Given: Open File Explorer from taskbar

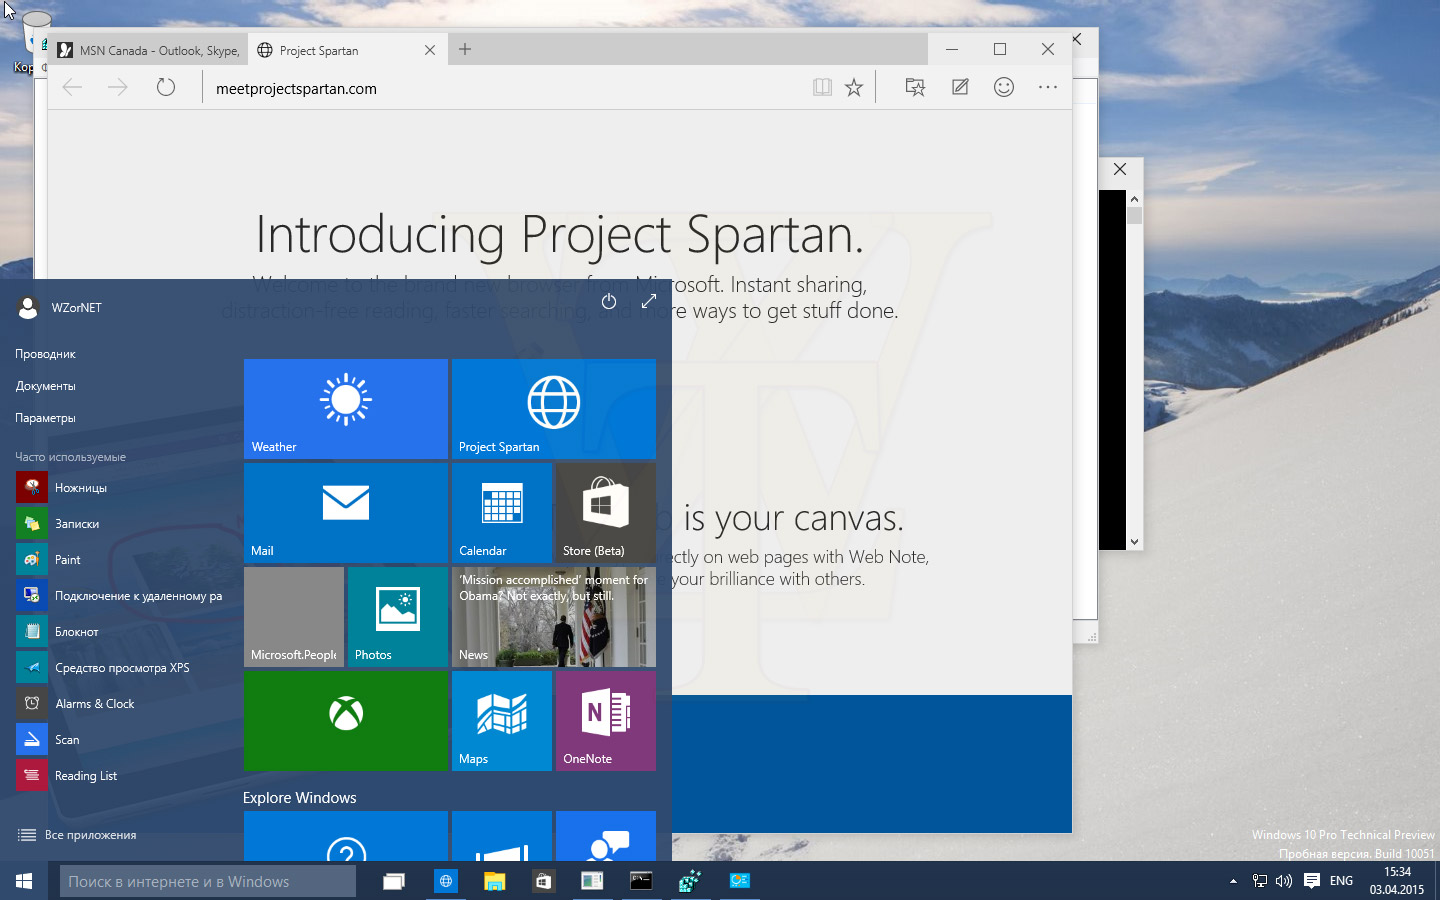Looking at the screenshot, I should [x=494, y=881].
